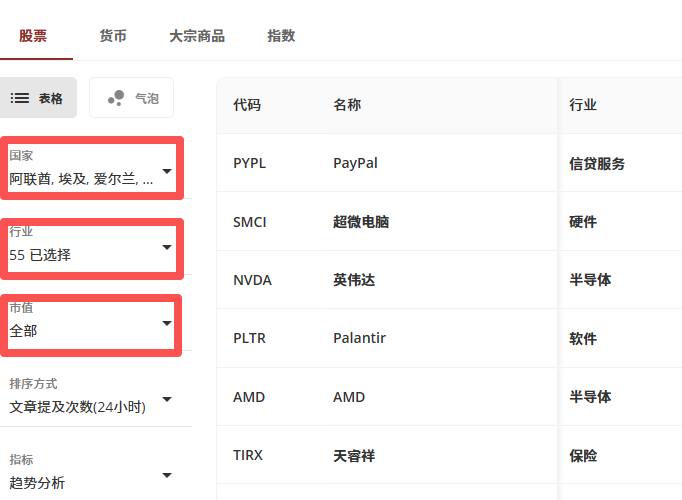
Task: Expand the 指标 趋势分析 dropdown
Action: pos(92,474)
